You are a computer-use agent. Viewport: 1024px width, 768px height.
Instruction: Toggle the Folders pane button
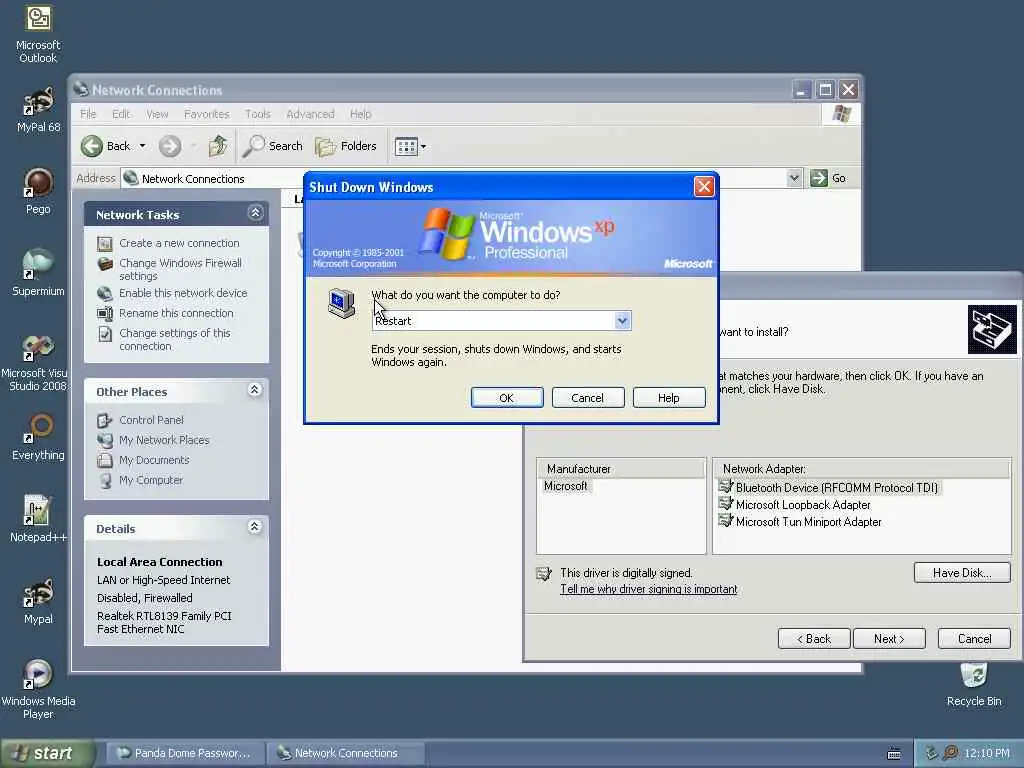click(x=346, y=146)
